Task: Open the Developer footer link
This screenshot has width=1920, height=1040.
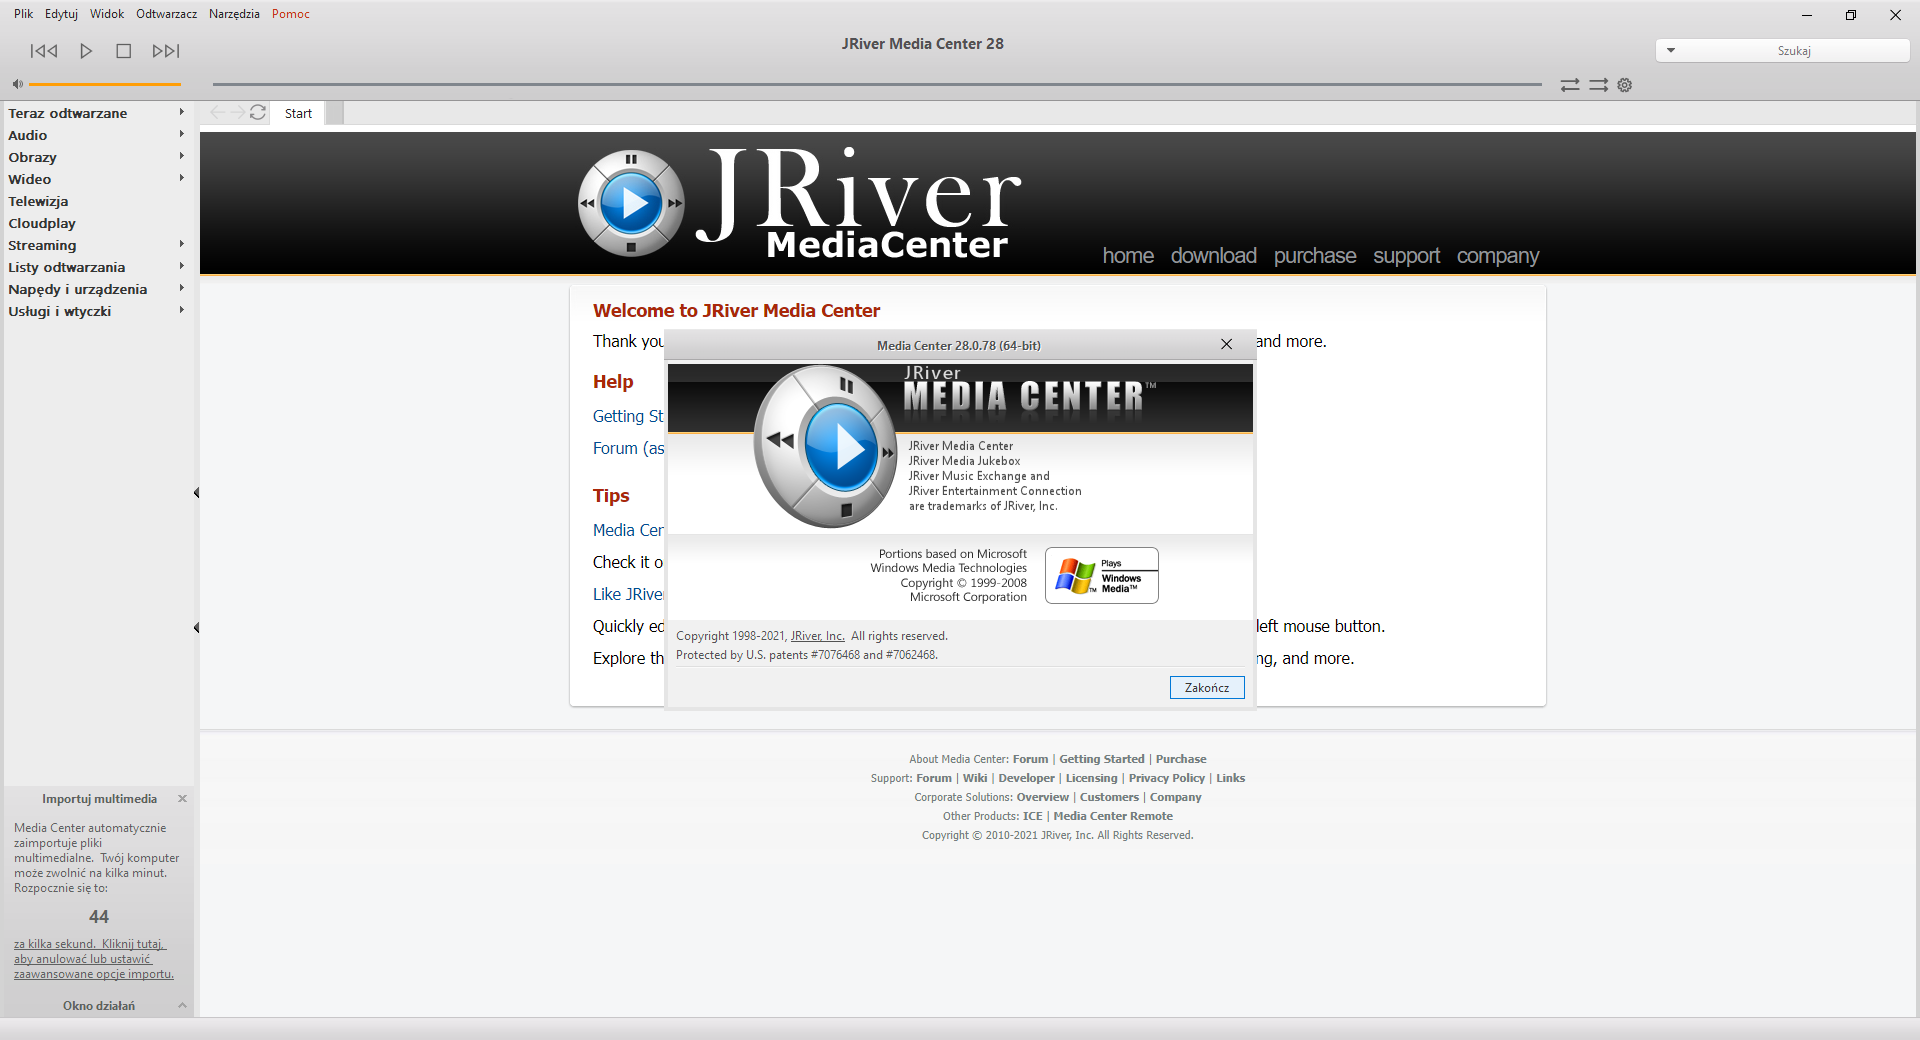Action: (x=1026, y=778)
